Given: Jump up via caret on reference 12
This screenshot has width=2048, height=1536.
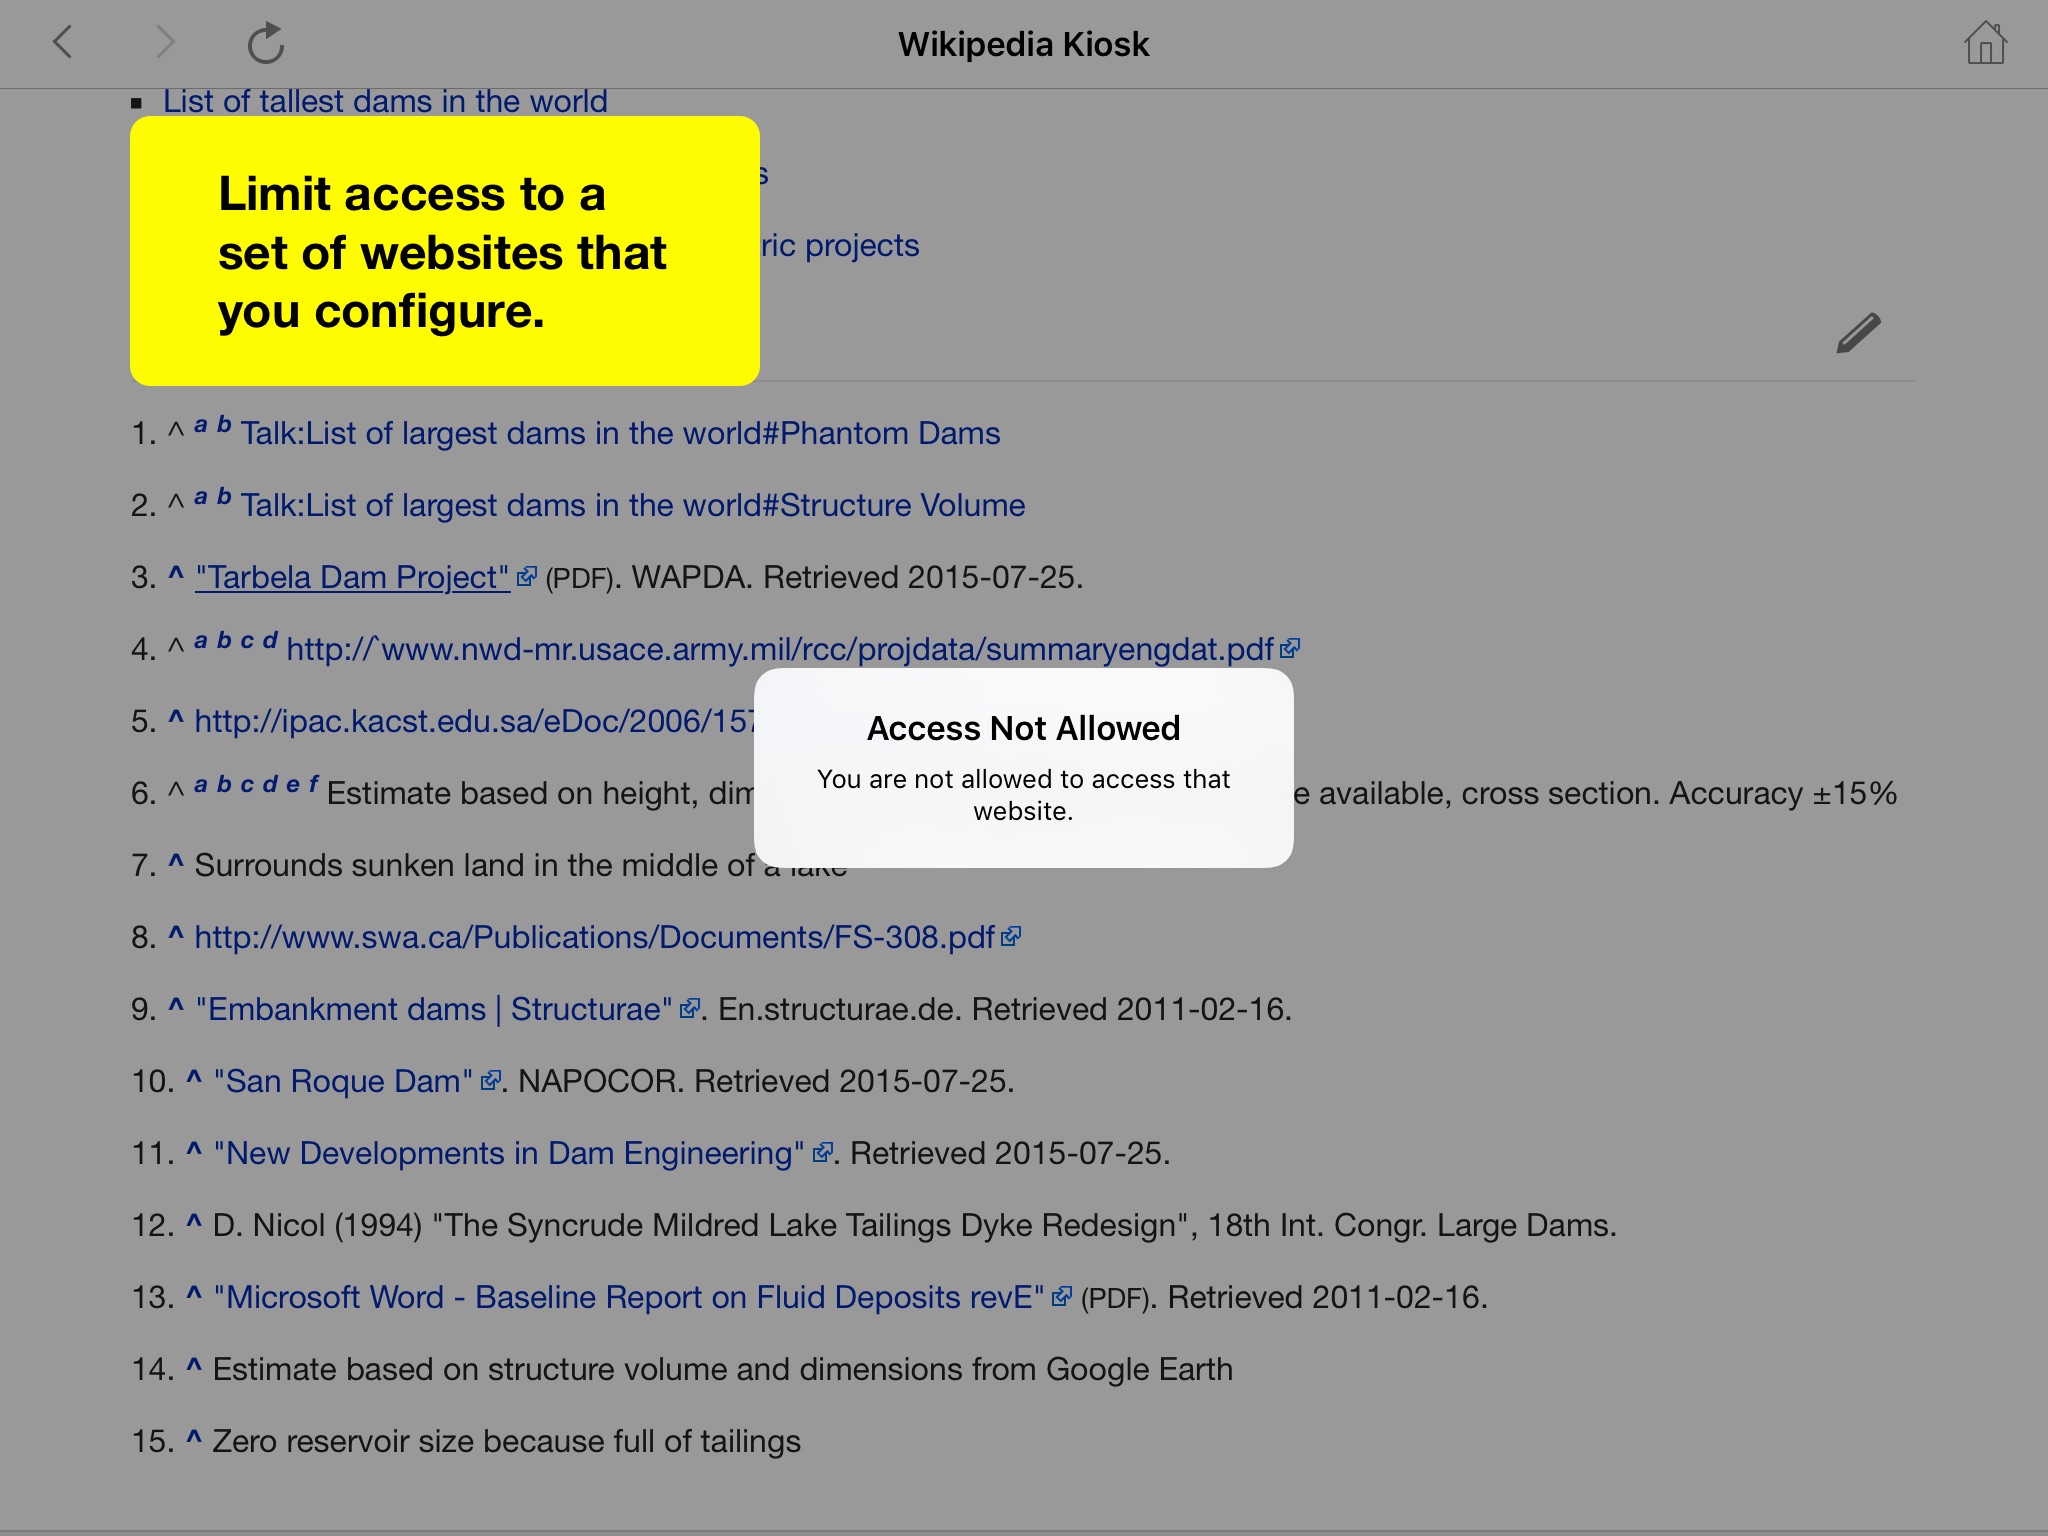Looking at the screenshot, I should (x=194, y=1222).
